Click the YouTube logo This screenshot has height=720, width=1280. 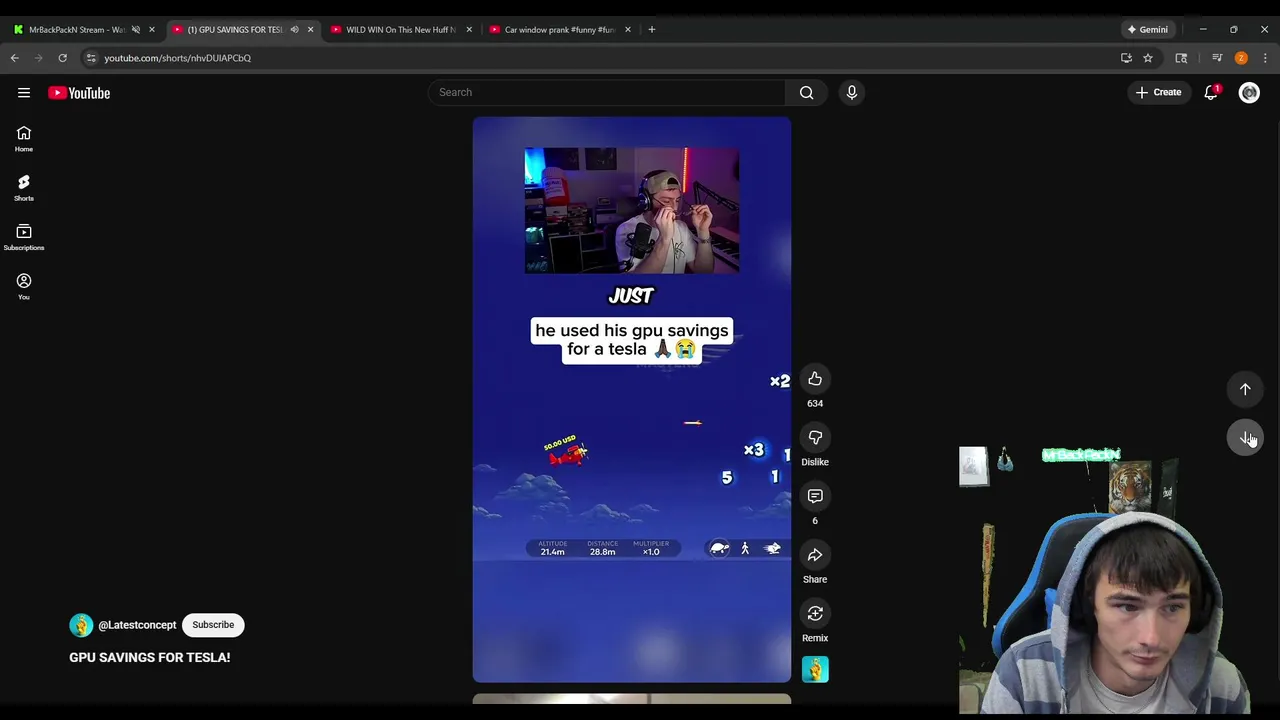(x=79, y=93)
